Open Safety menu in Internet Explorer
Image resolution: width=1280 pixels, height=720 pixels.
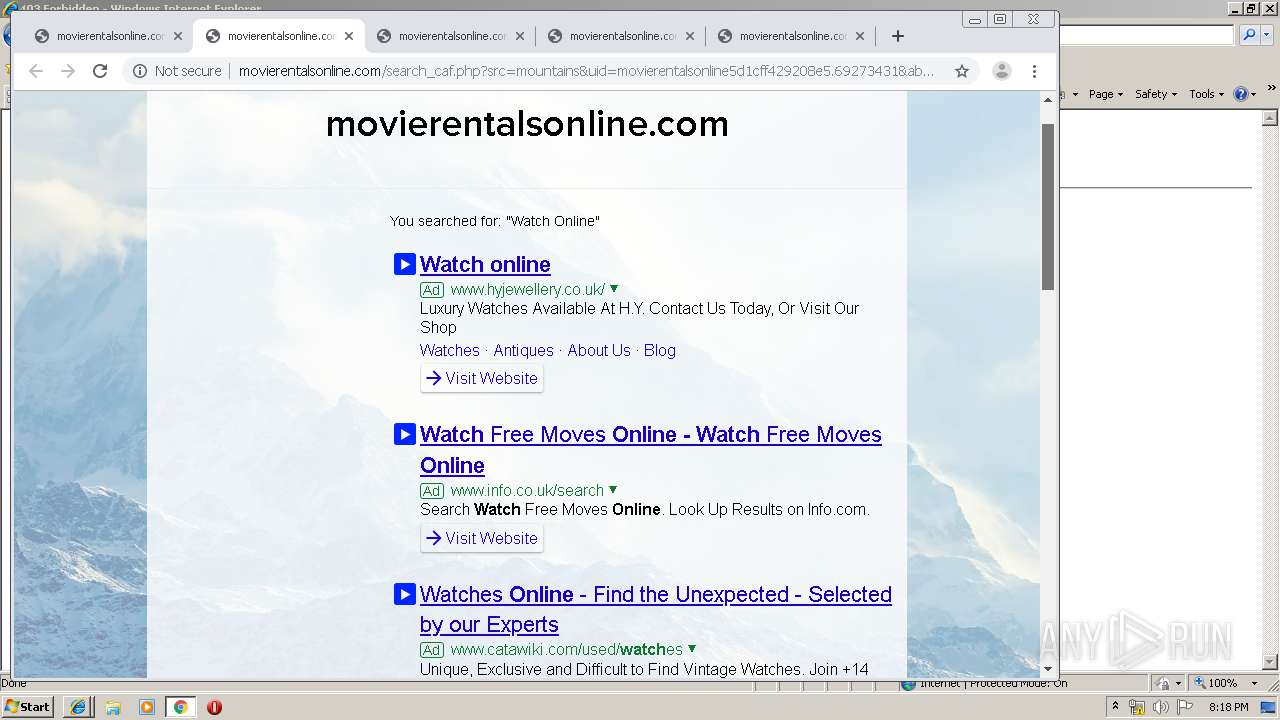pos(1156,94)
